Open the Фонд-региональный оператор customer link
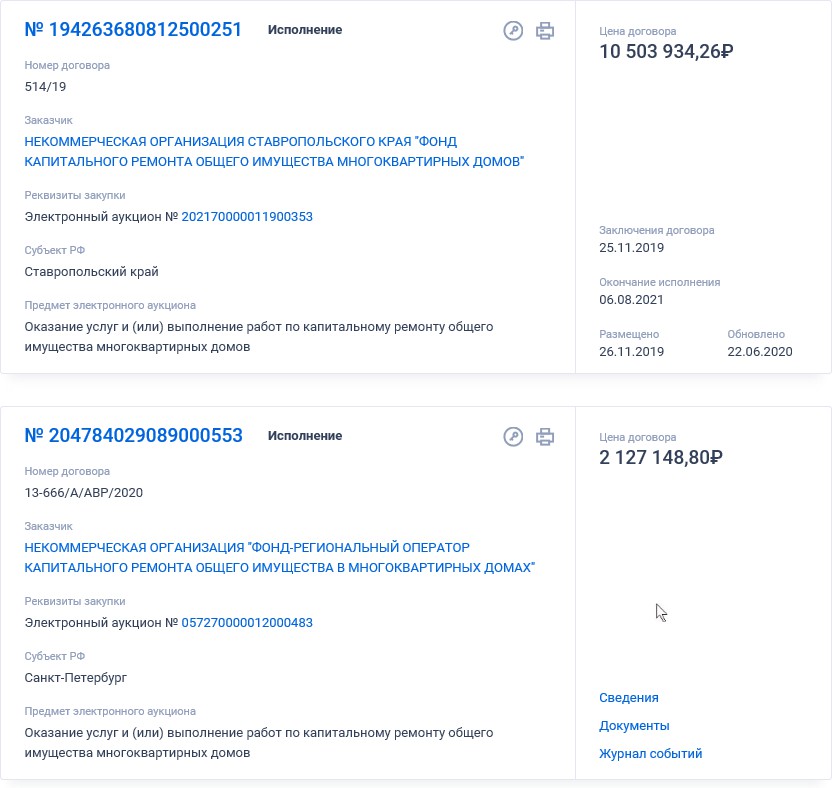 click(280, 558)
